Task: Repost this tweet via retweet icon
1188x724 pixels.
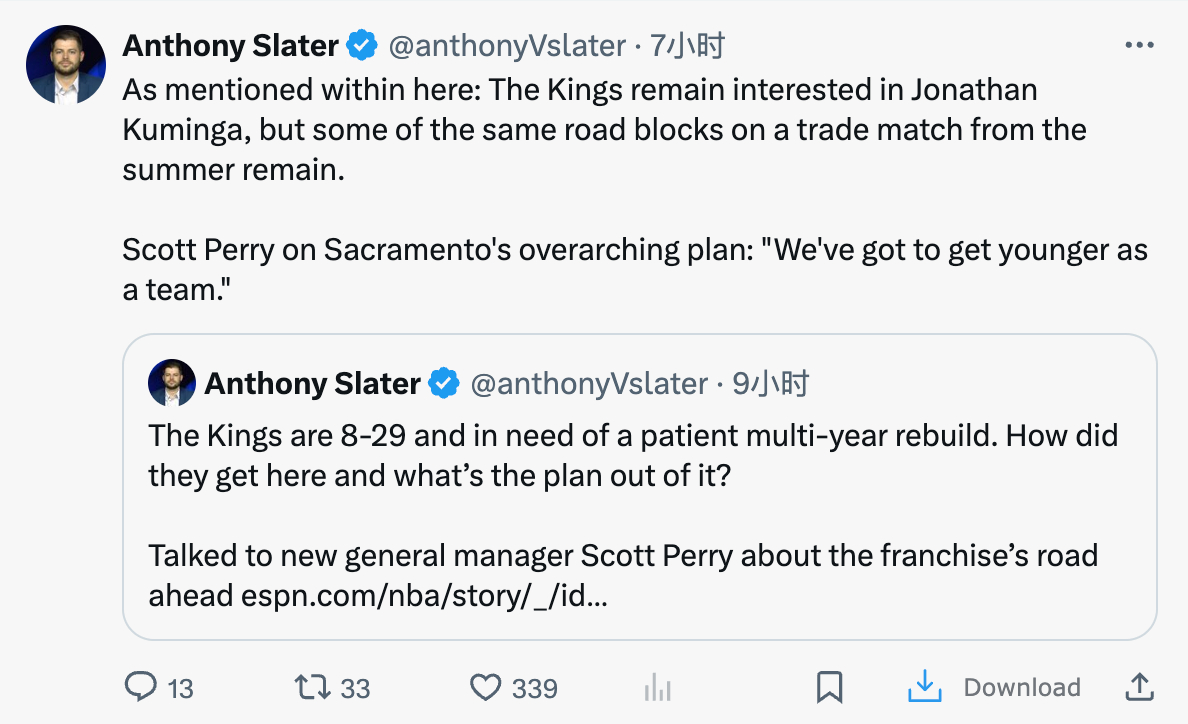Action: [313, 687]
